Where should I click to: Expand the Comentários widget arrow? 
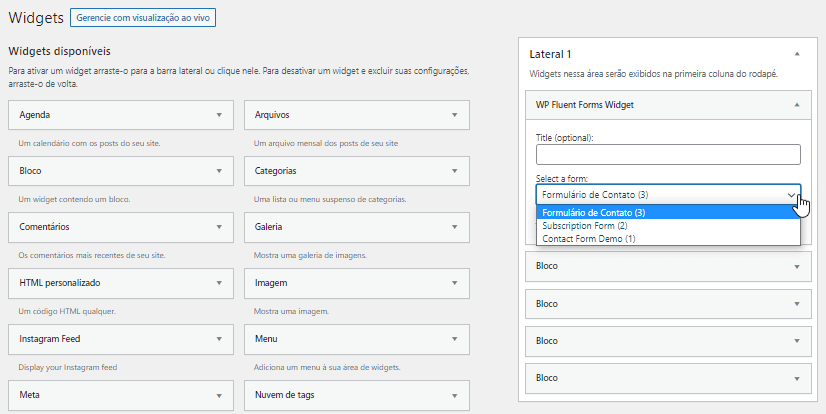(218, 227)
